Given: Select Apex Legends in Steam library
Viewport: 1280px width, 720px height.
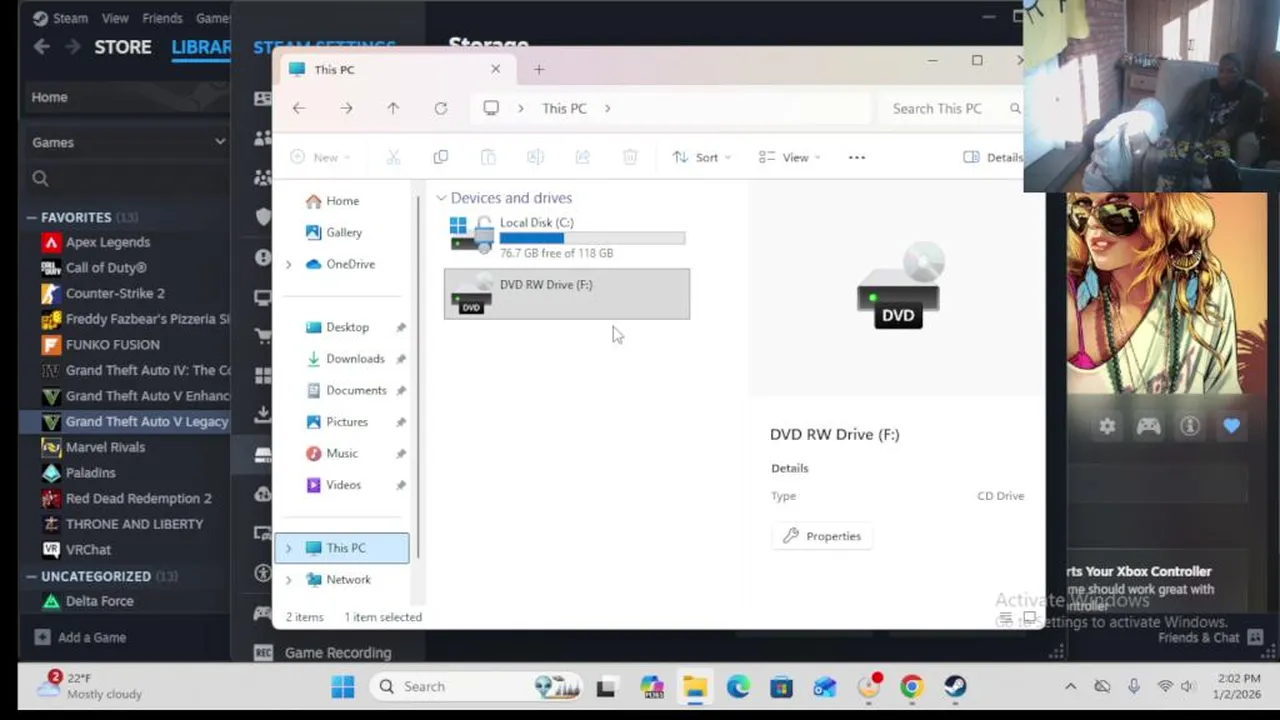Looking at the screenshot, I should [x=108, y=242].
